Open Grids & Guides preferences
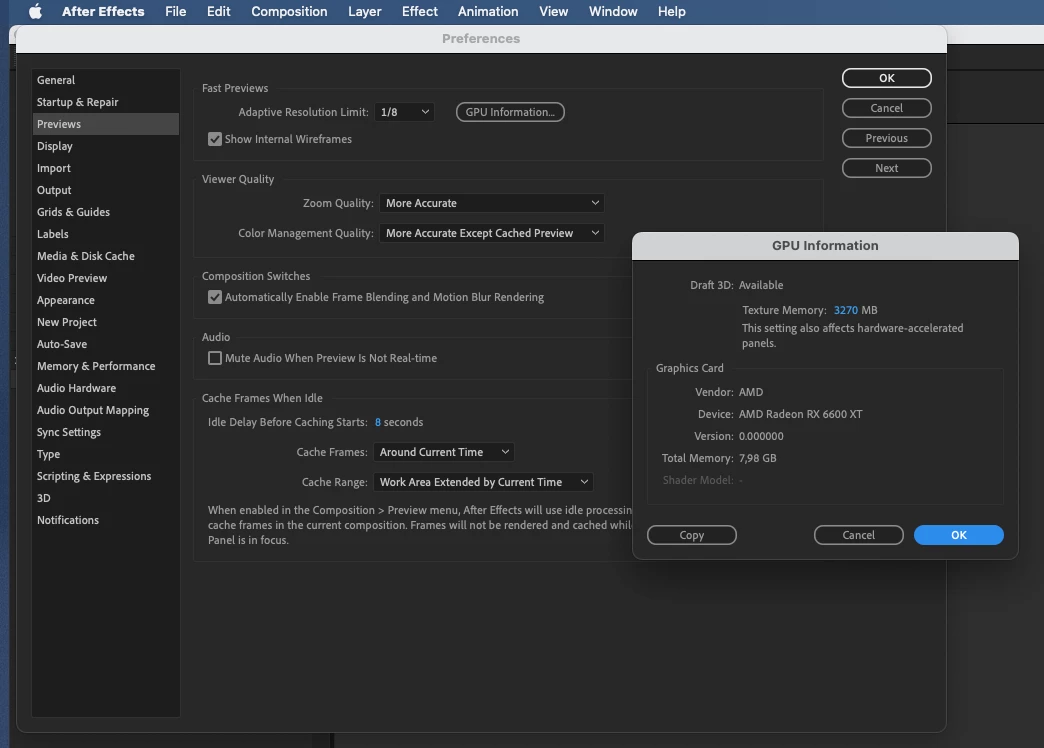The width and height of the screenshot is (1044, 748). [106, 212]
